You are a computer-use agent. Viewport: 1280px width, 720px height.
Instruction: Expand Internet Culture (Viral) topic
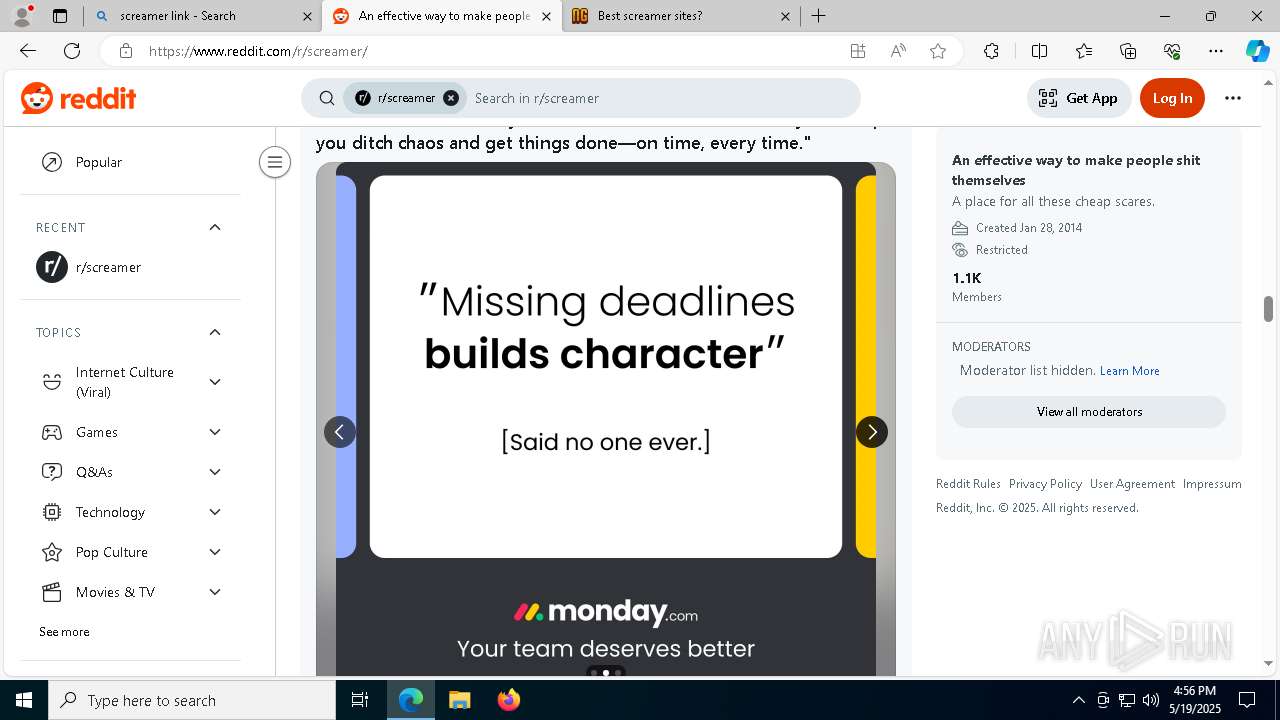[215, 382]
